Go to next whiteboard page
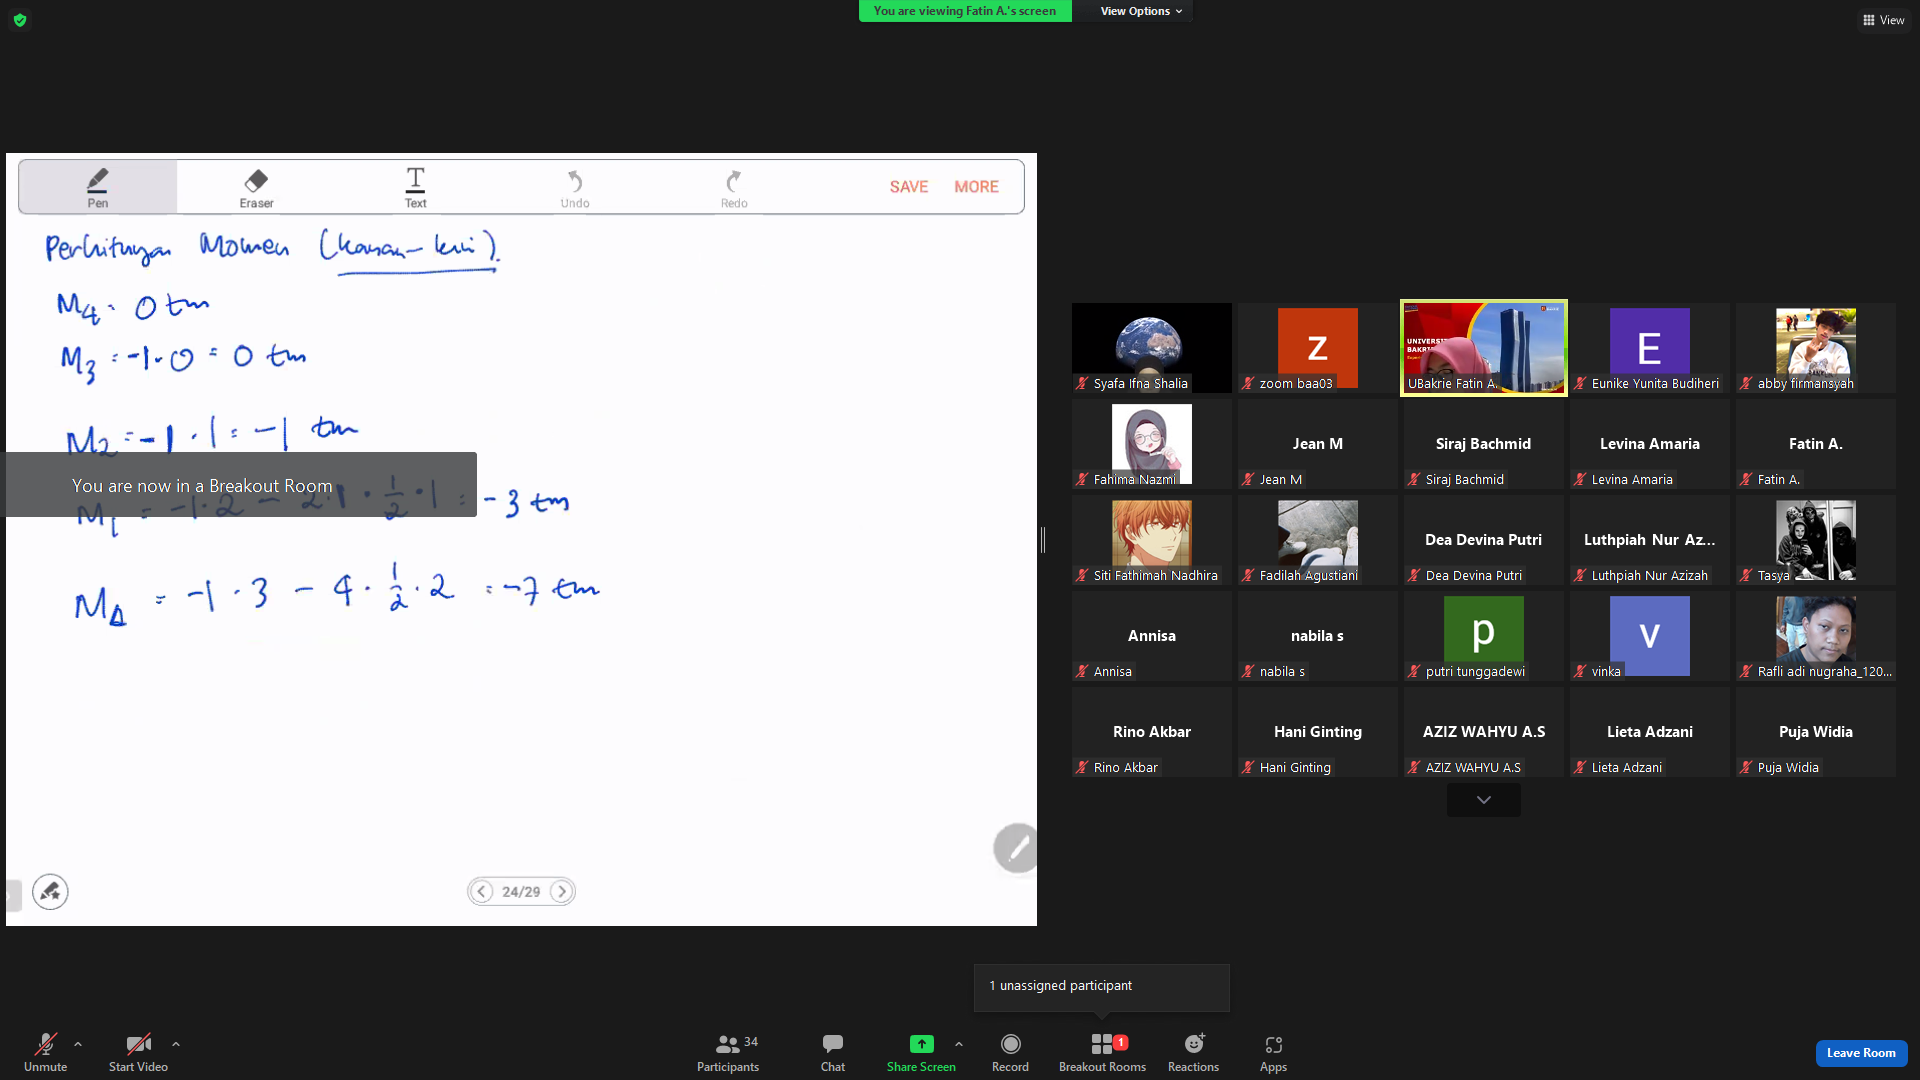The width and height of the screenshot is (1920, 1080). click(562, 891)
